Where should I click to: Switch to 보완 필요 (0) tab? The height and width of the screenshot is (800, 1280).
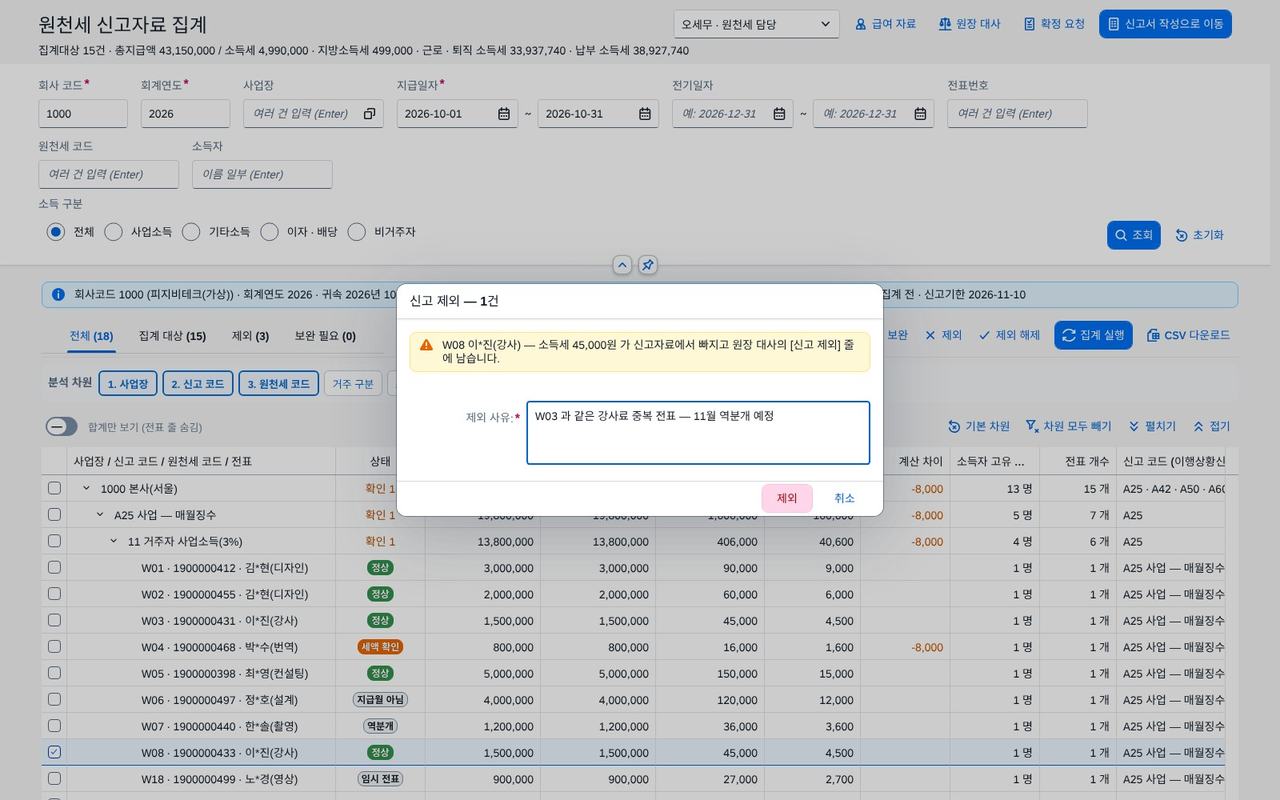click(325, 336)
